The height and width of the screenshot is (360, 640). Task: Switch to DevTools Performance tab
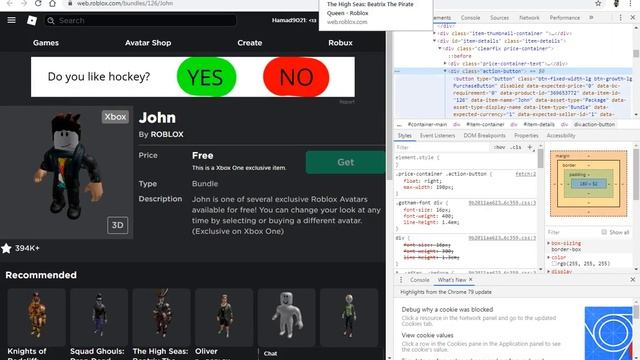click(x=564, y=18)
